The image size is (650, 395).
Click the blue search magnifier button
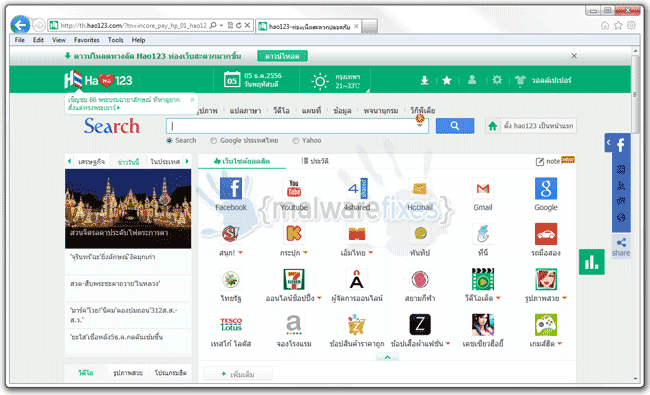click(455, 126)
